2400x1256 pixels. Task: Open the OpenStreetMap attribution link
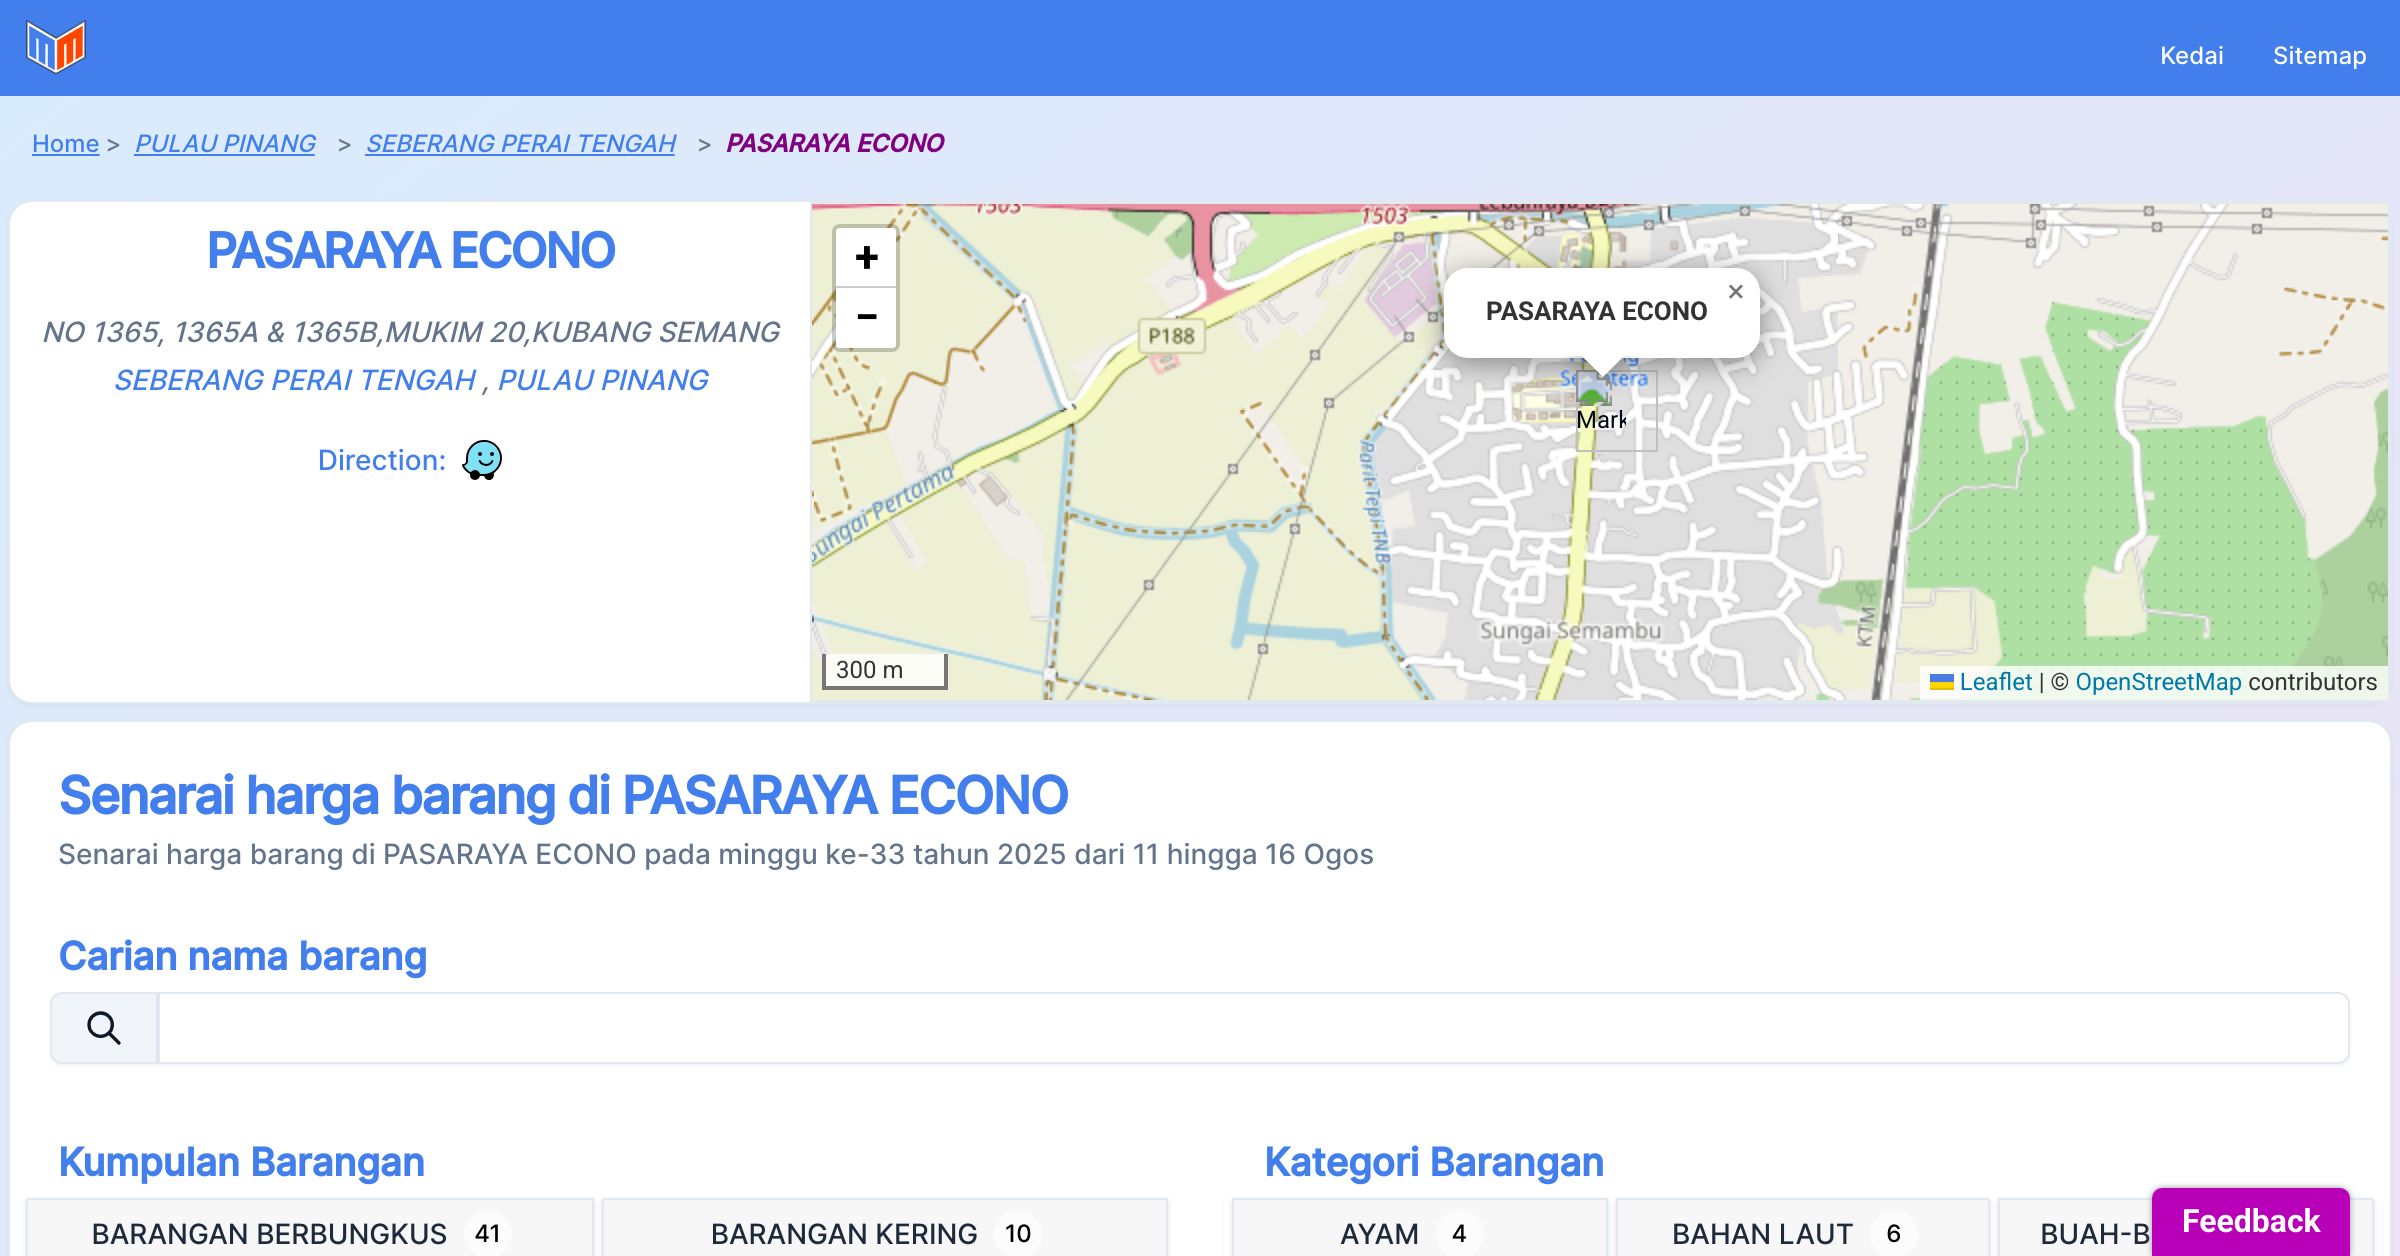point(2158,682)
